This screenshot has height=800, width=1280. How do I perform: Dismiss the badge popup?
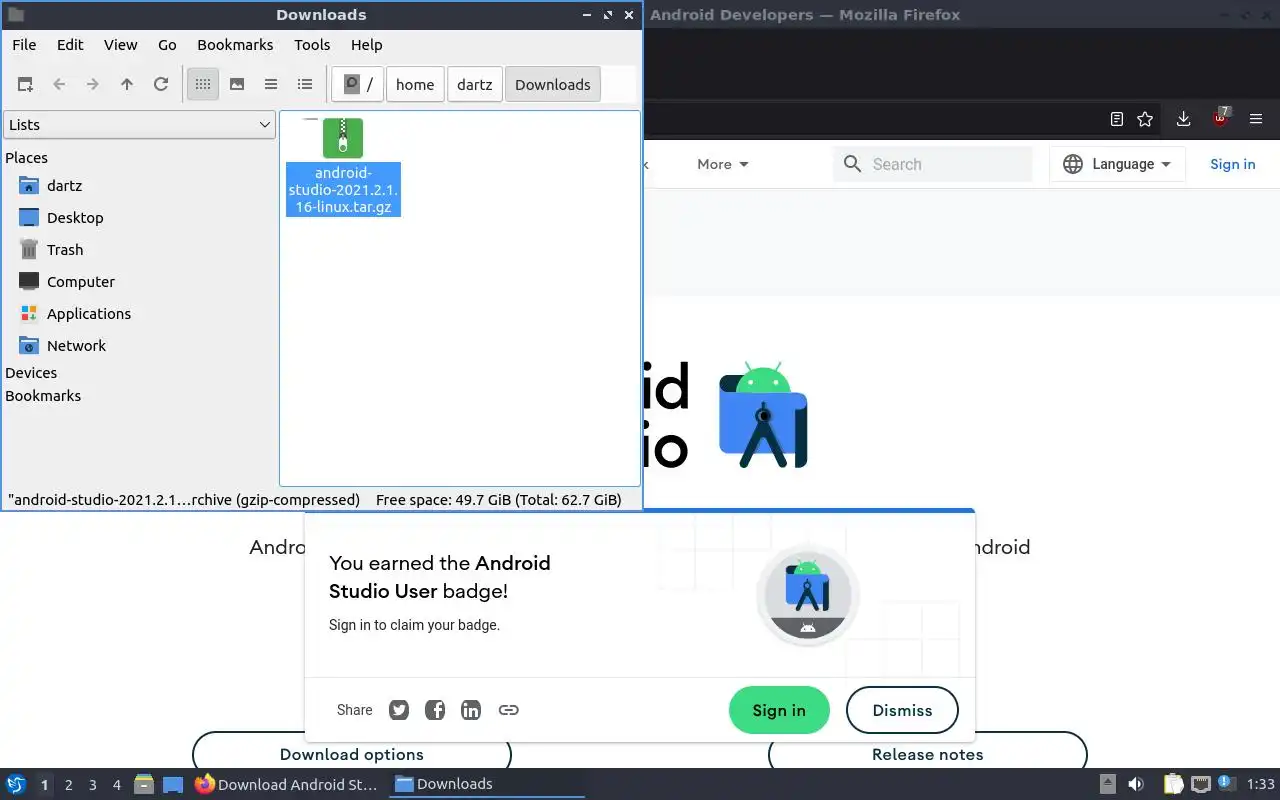pos(902,710)
